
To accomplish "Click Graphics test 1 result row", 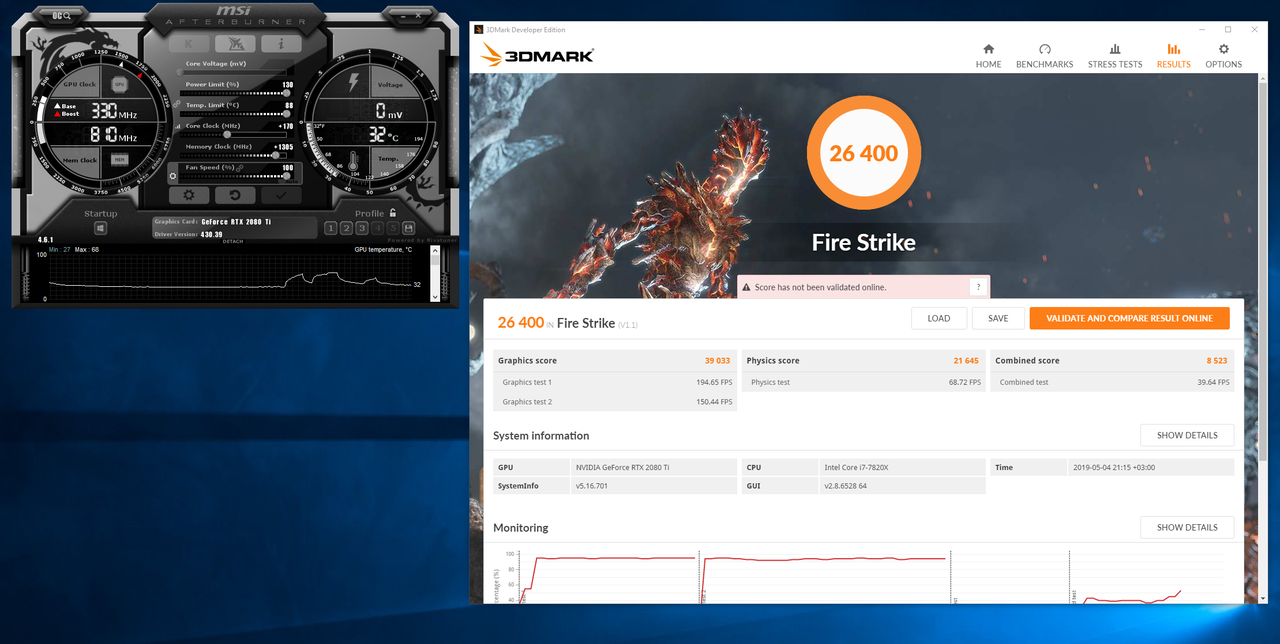I will 615,382.
